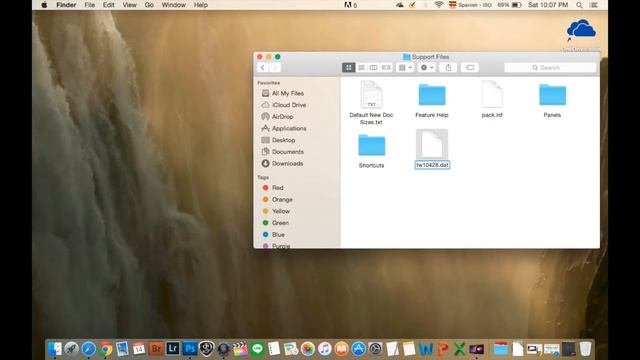Viewport: 640px width, 360px height.
Task: Select the Shortcuts folder
Action: (371, 150)
